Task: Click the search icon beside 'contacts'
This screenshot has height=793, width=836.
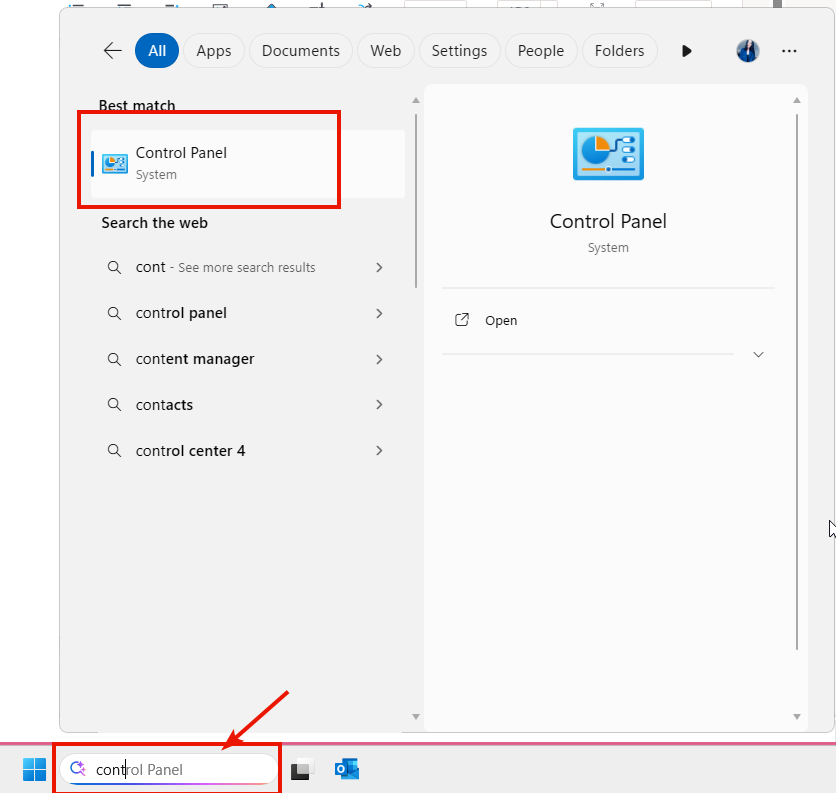Action: (114, 405)
